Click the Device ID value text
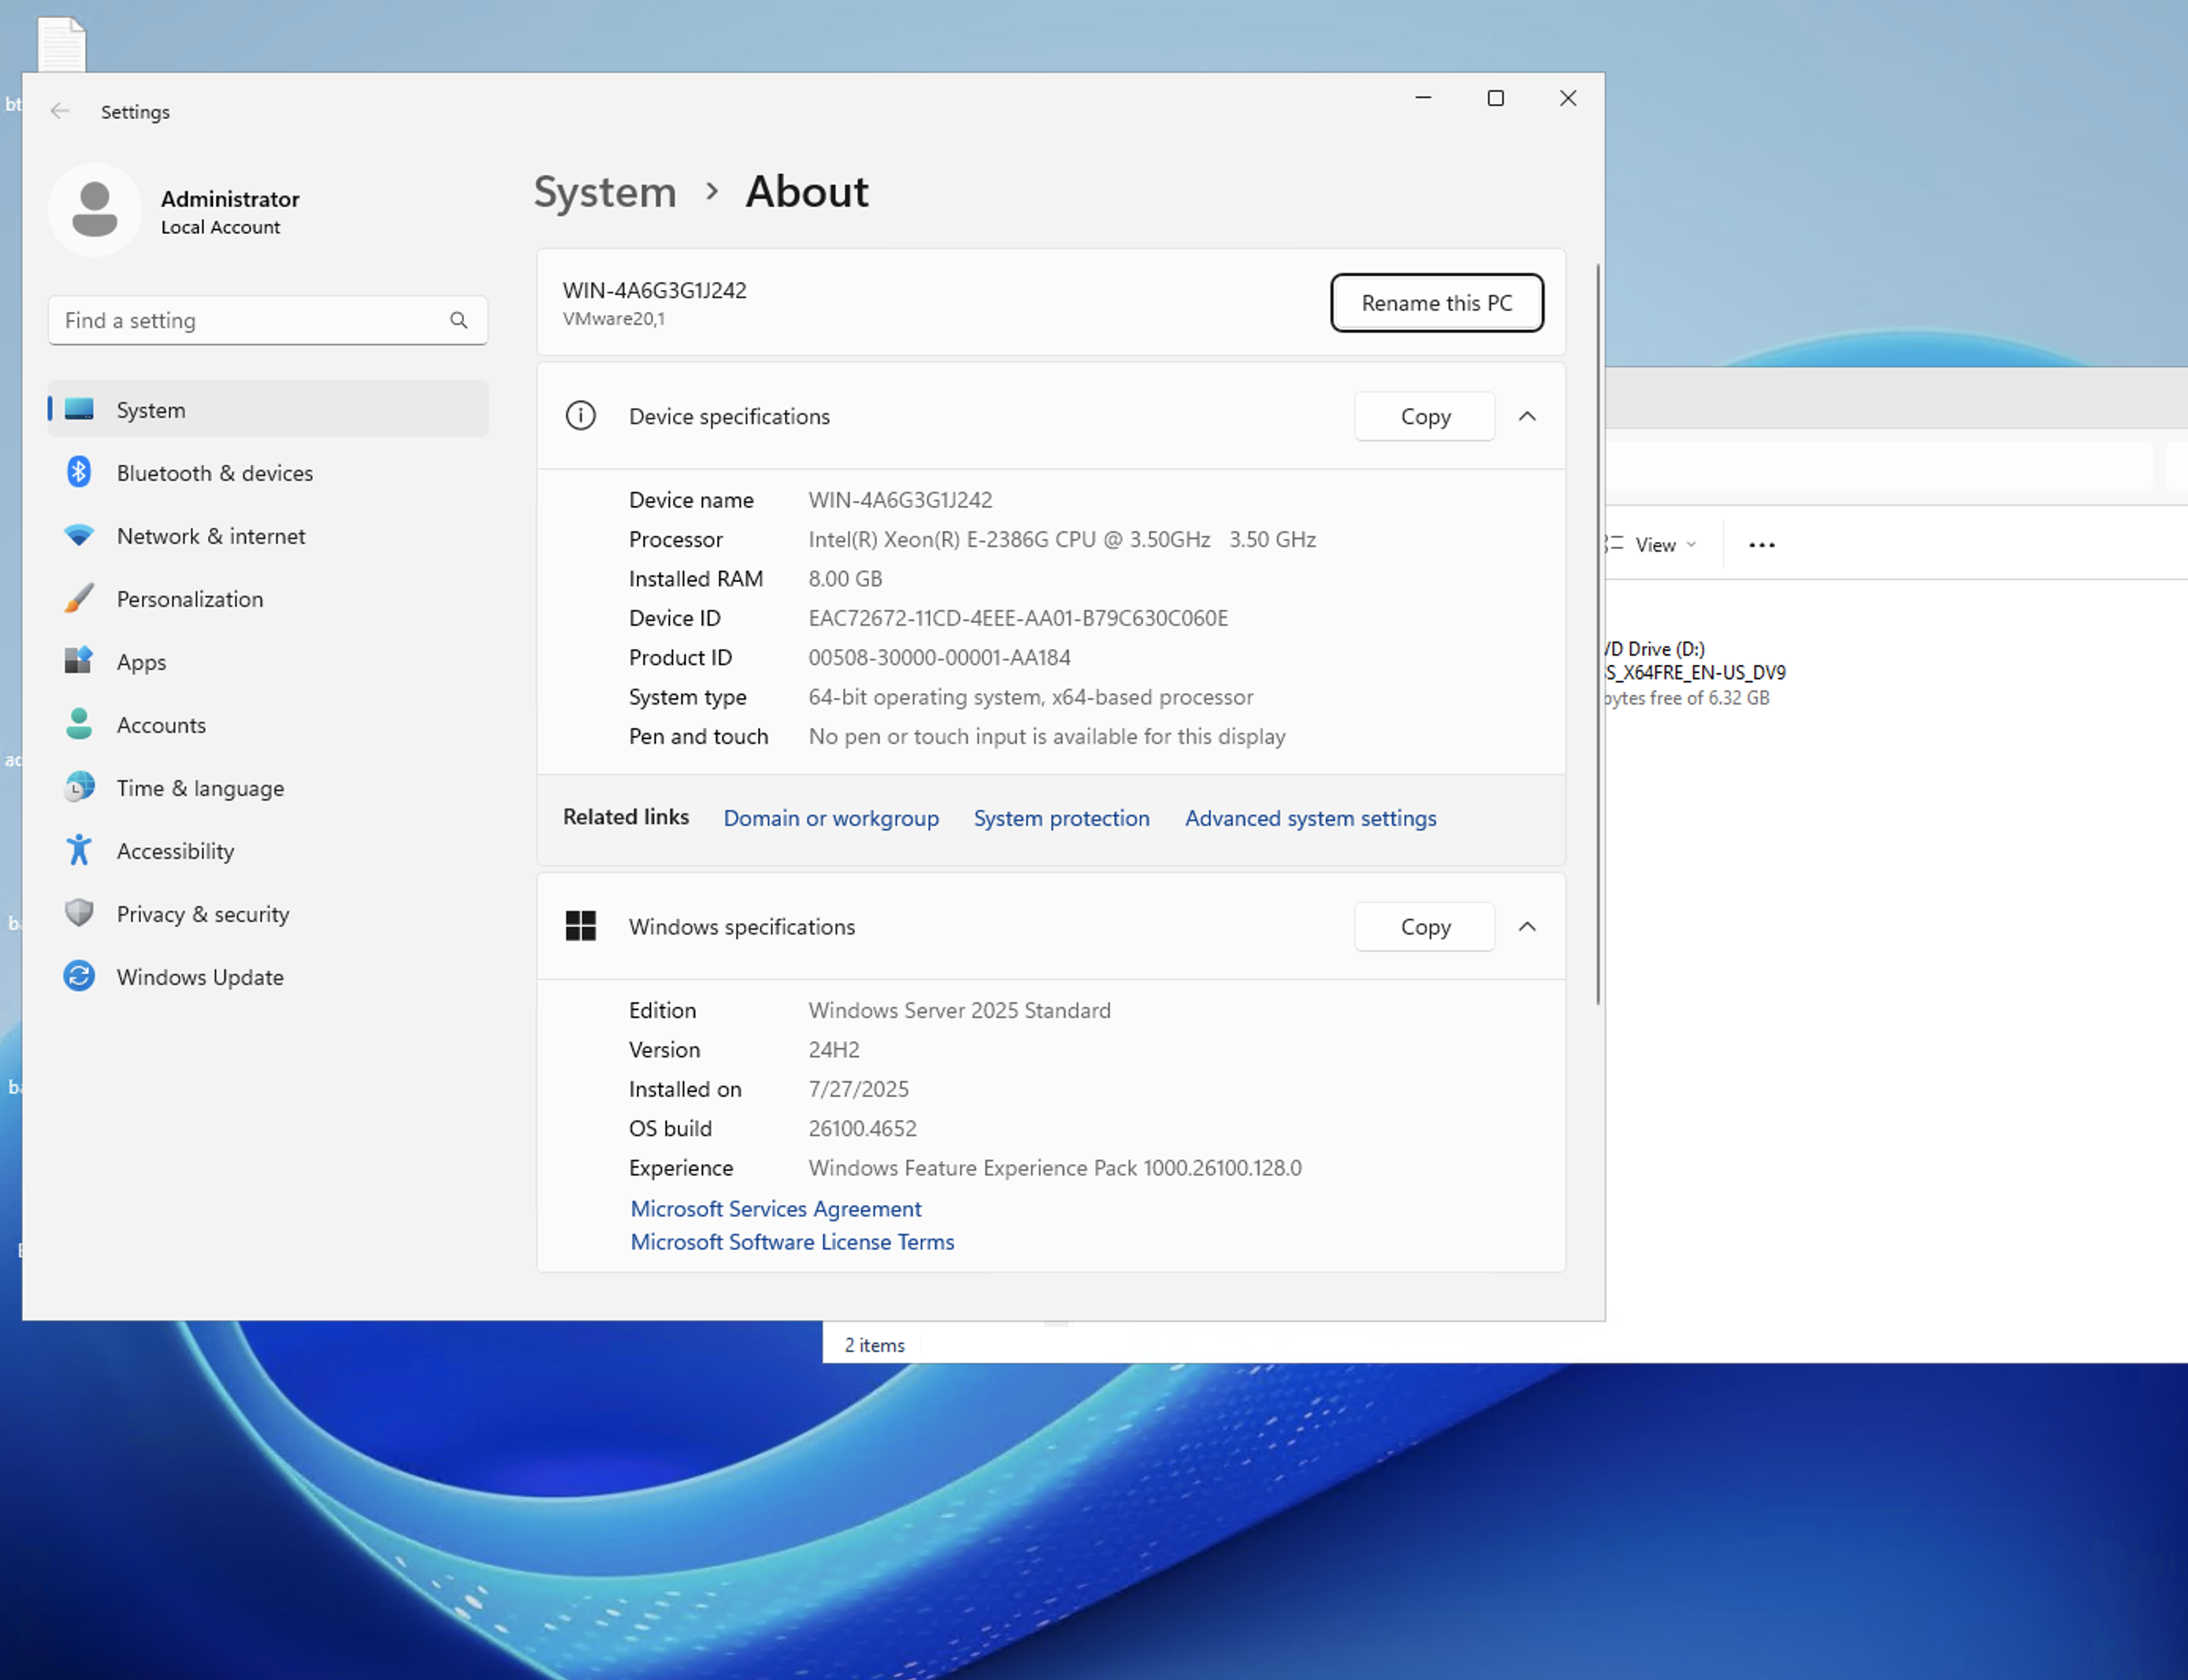Screen dimensions: 2188x1680 [1018, 618]
